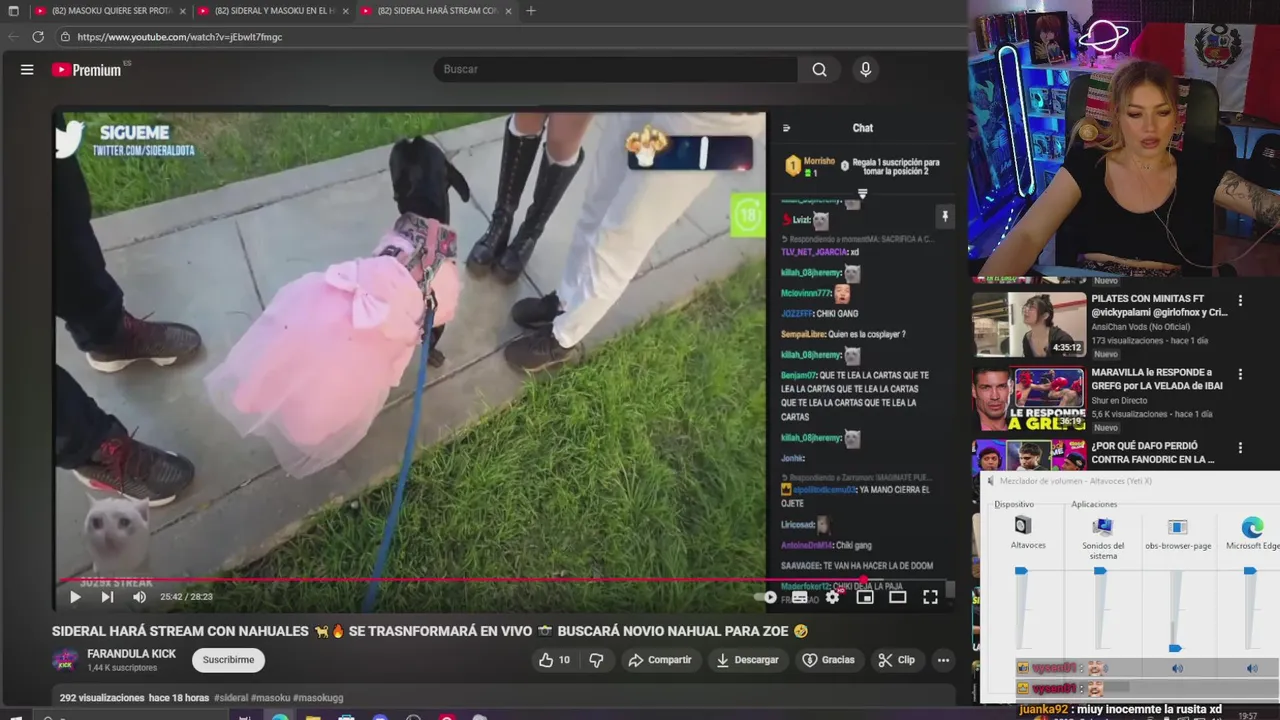
Task: Click the #masokugg hashtag
Action: 318,698
